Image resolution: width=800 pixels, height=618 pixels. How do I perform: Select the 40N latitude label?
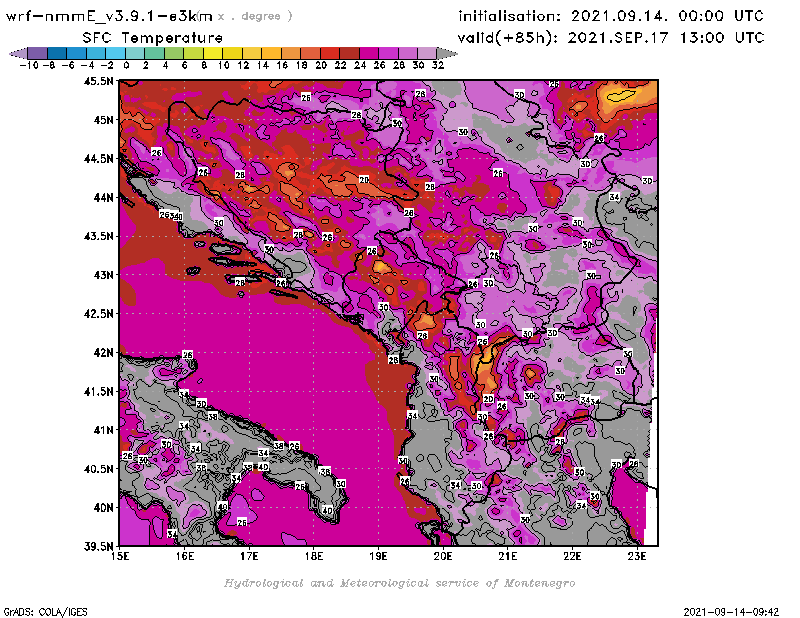pyautogui.click(x=103, y=508)
